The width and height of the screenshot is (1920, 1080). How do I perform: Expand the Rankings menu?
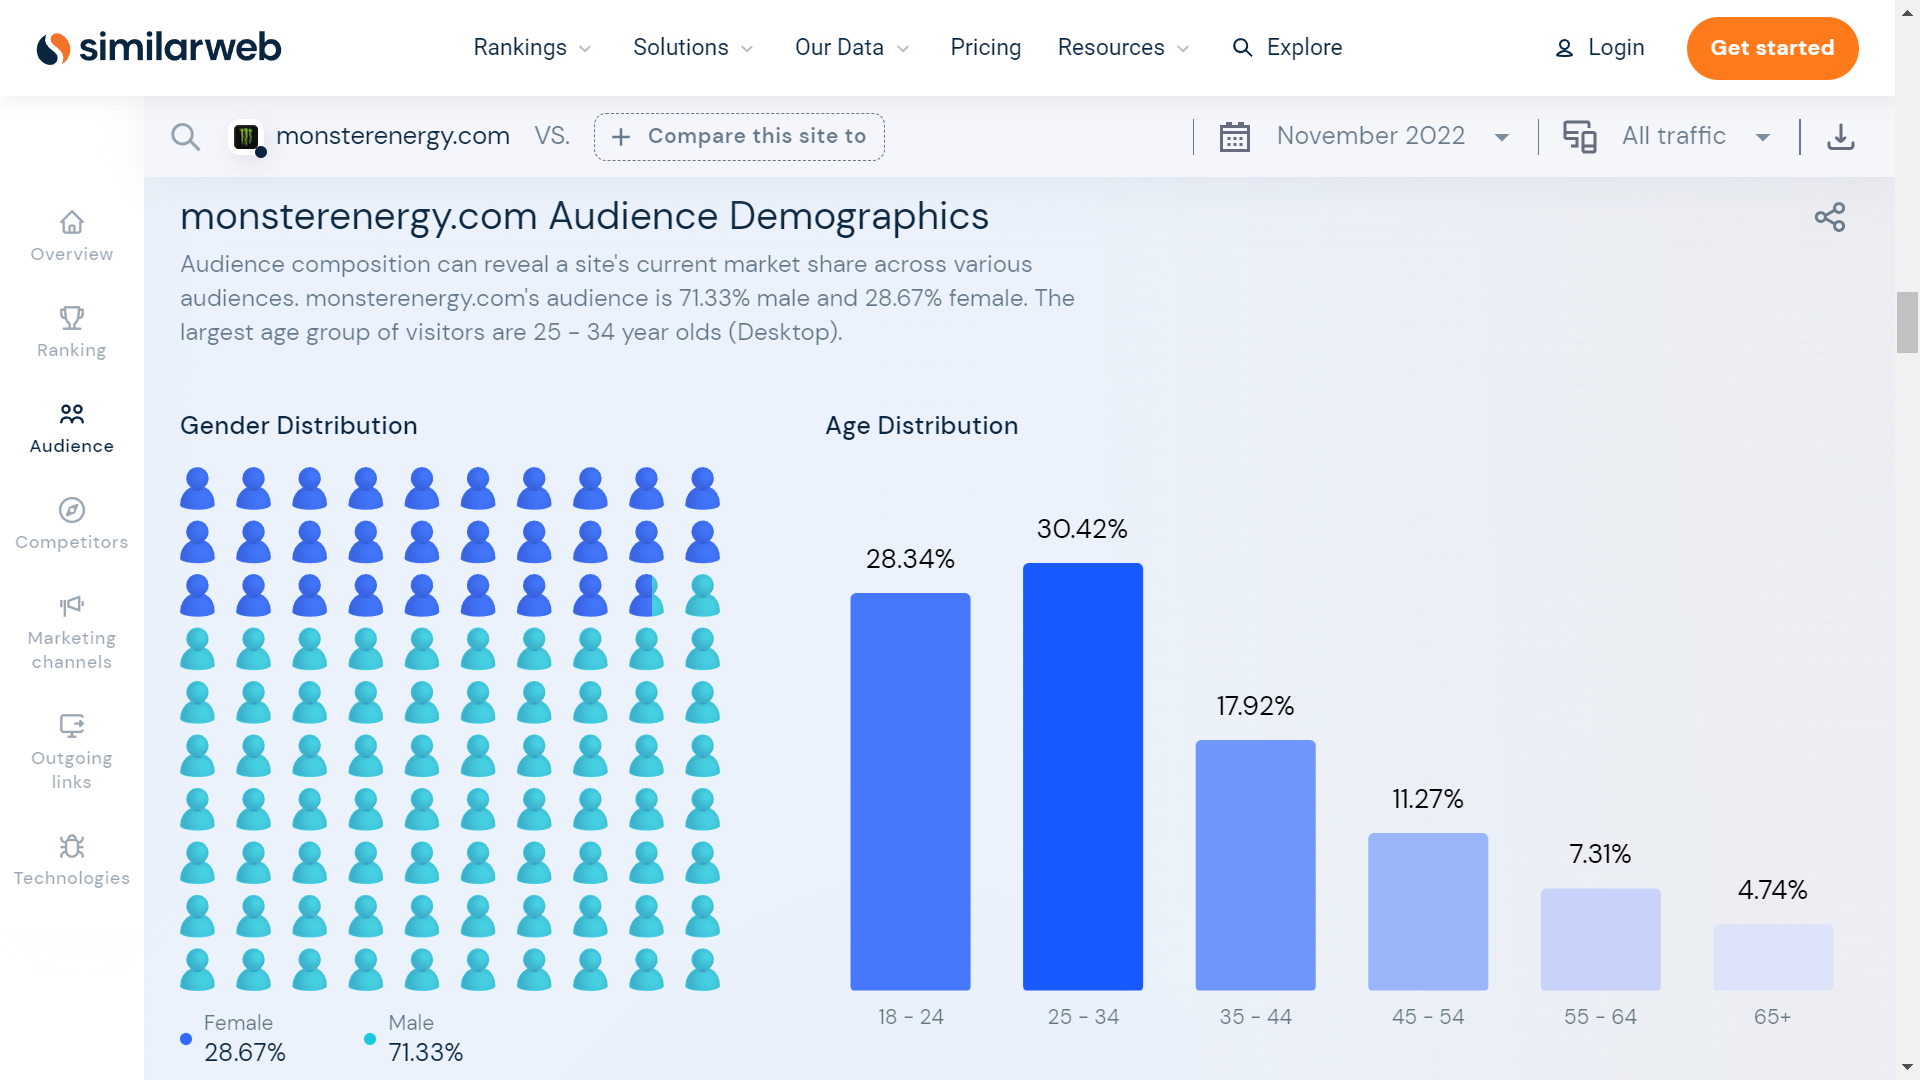click(532, 48)
